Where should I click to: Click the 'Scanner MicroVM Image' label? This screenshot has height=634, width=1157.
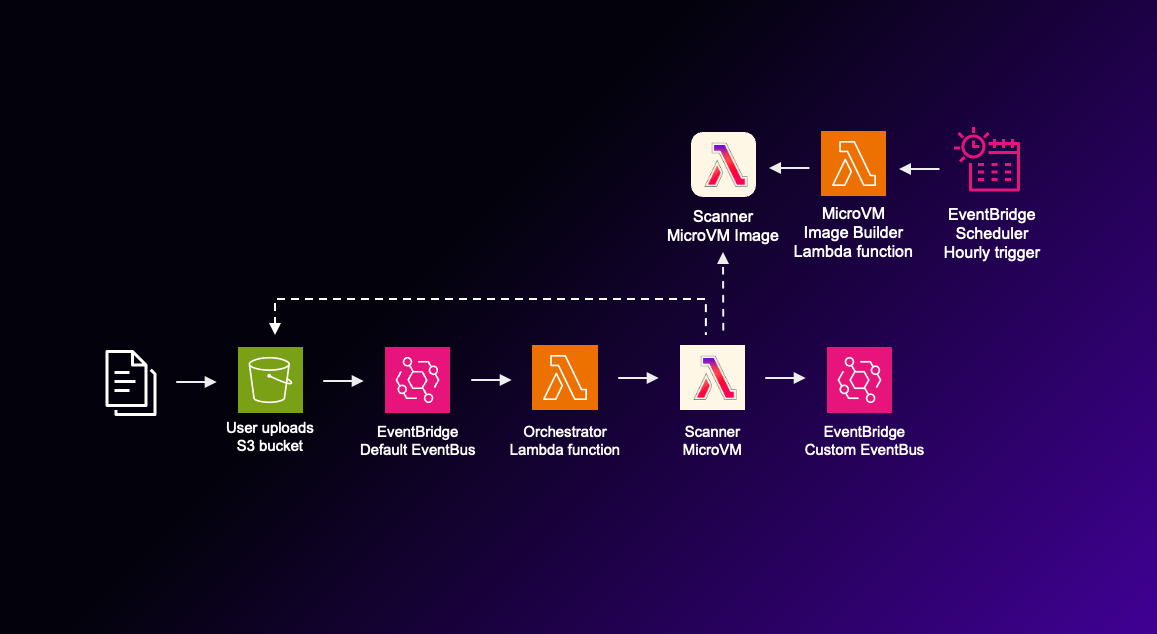723,226
